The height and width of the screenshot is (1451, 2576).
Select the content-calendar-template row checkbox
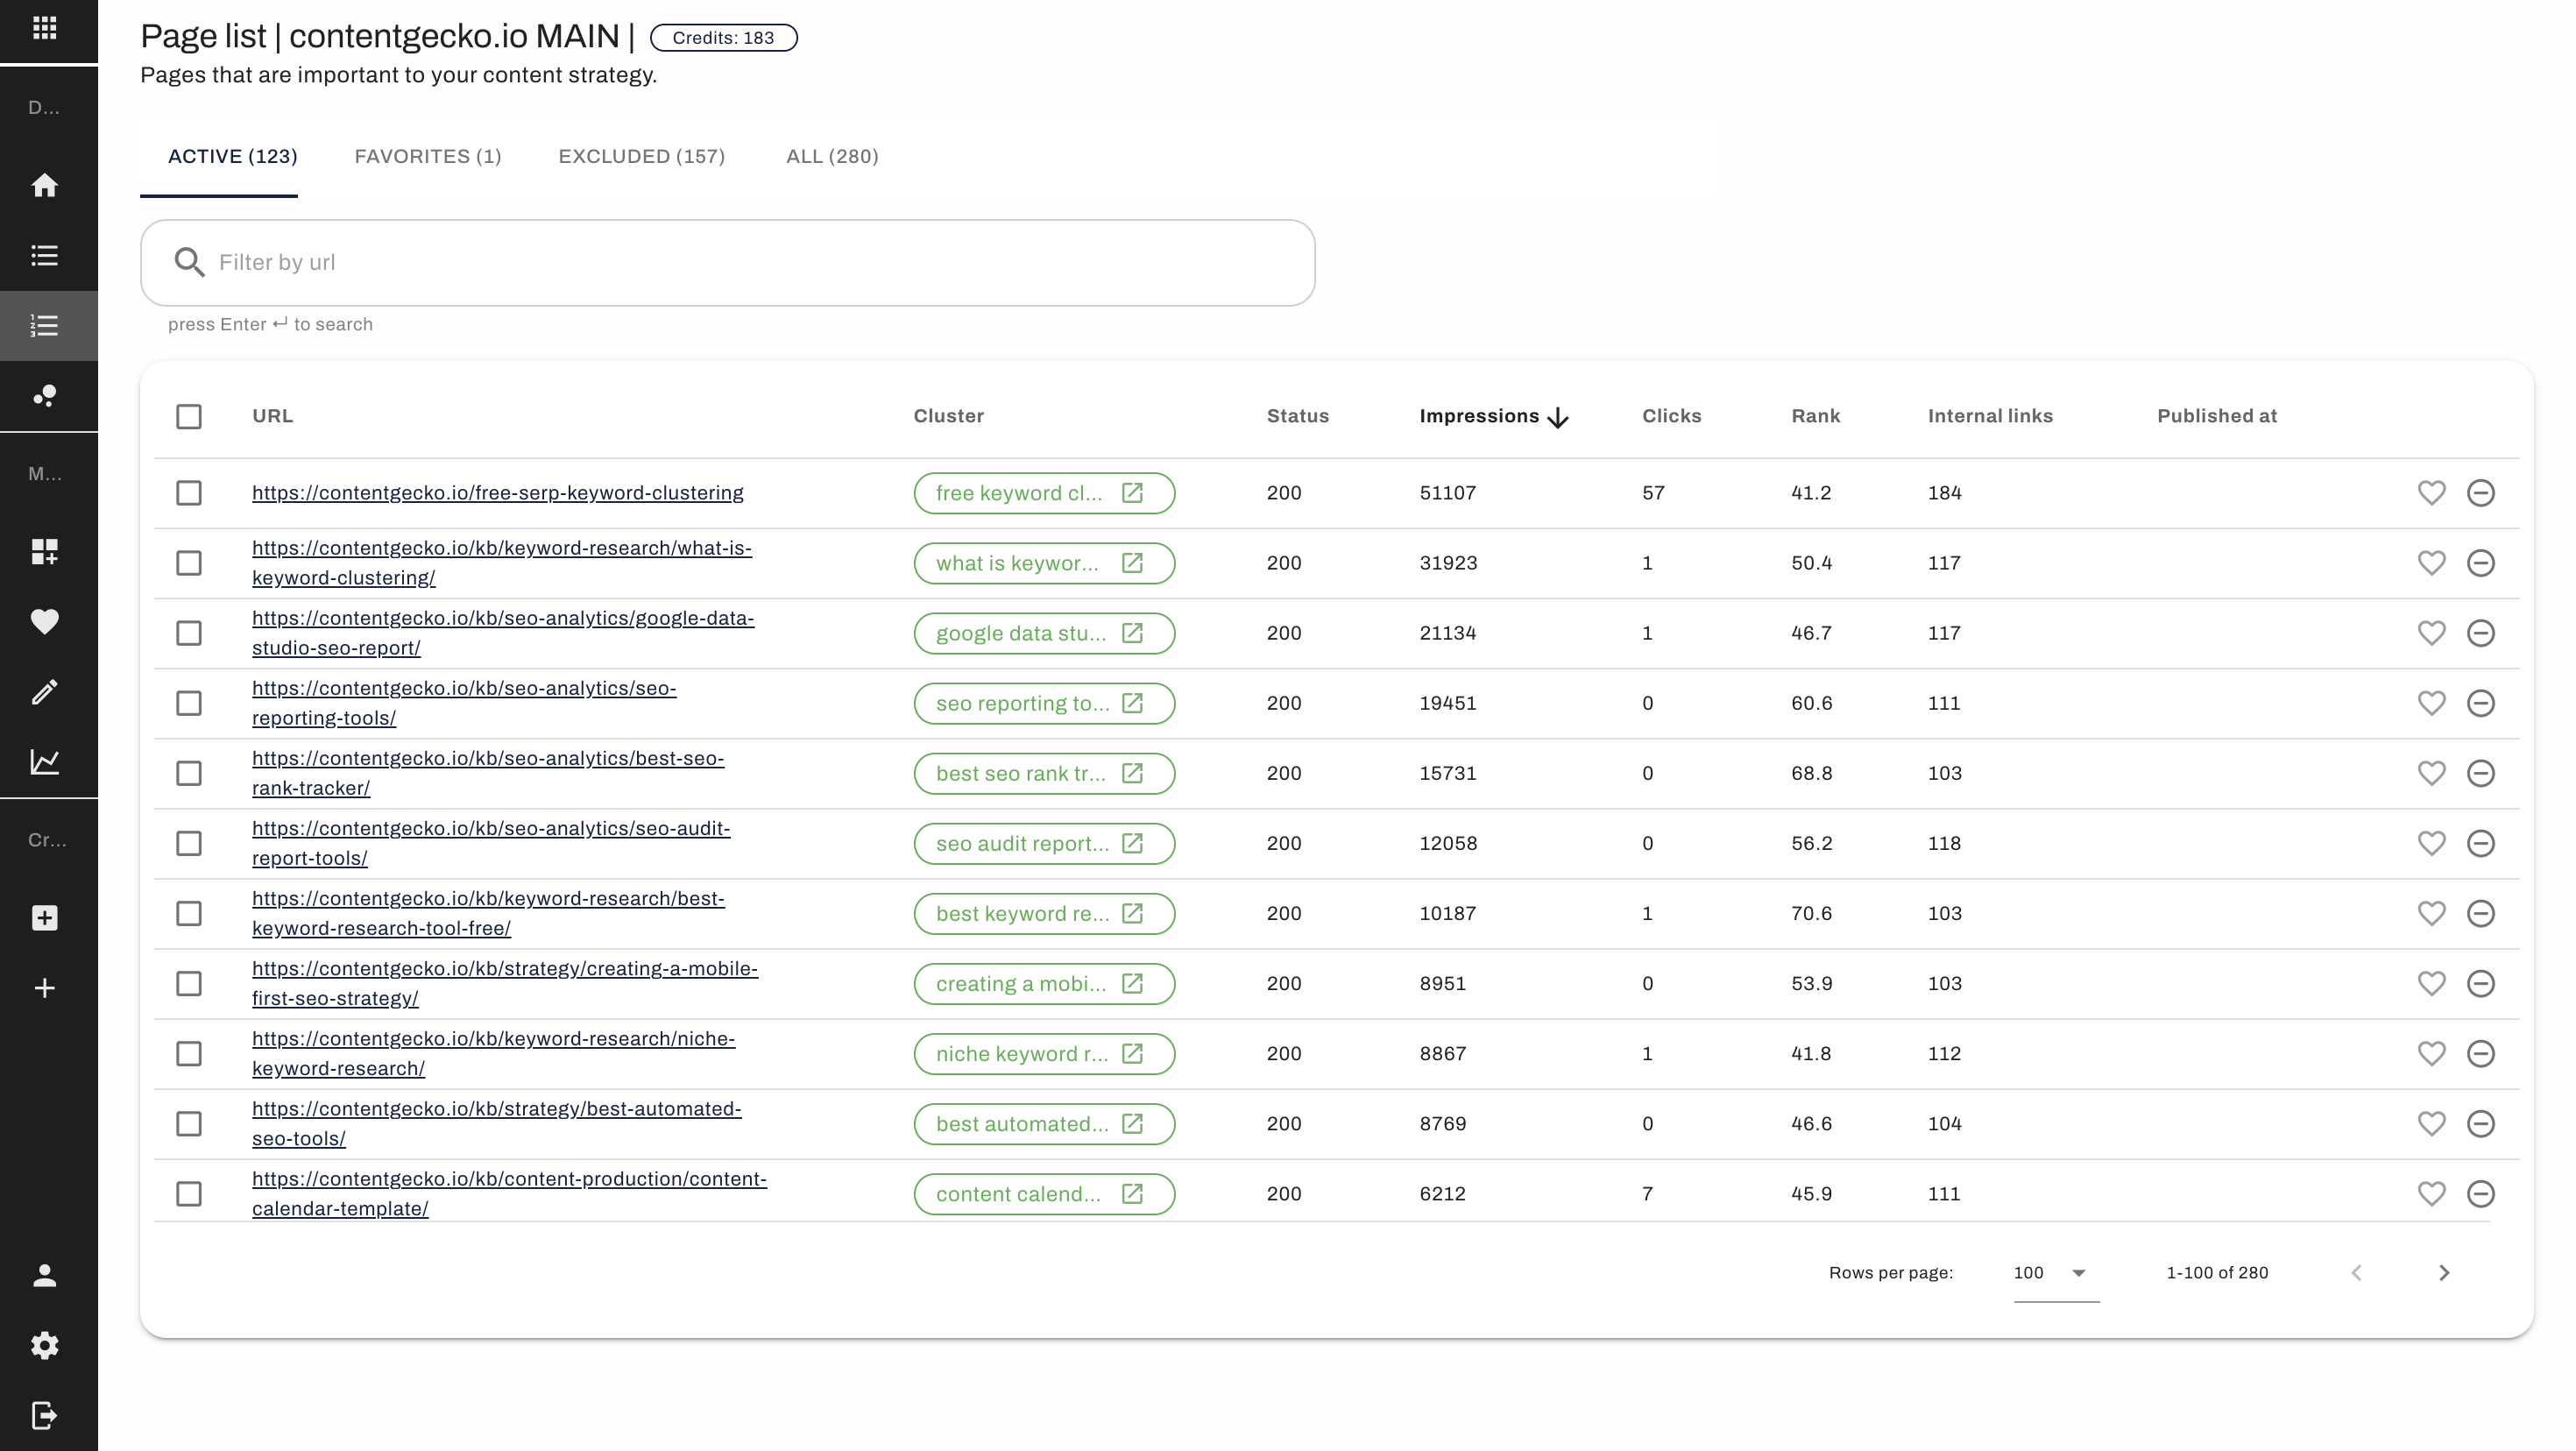pyautogui.click(x=189, y=1194)
